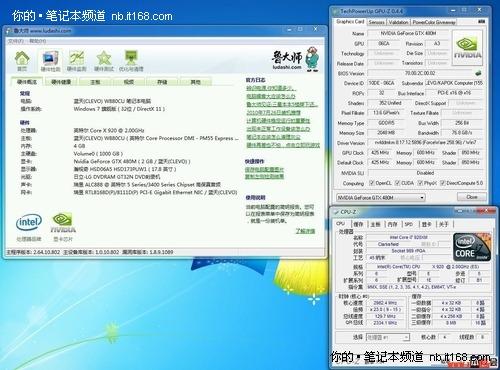500x370 pixels.
Task: Toggle the OpenCL checkbox in GPU-Z
Action: tap(372, 183)
